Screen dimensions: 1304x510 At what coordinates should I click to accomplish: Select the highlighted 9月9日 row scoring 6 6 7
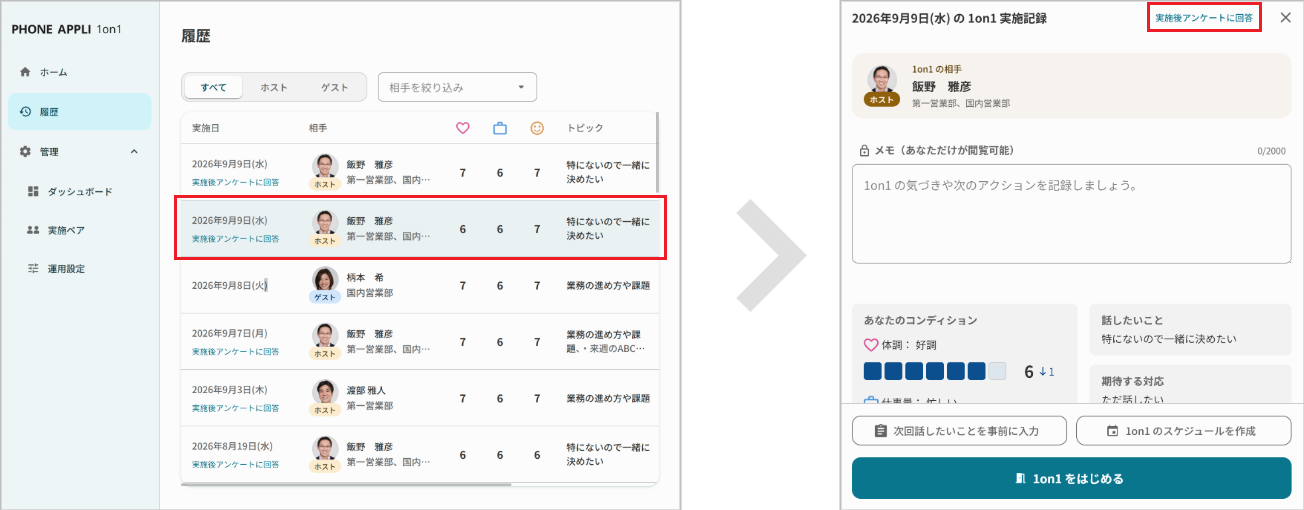tap(420, 229)
